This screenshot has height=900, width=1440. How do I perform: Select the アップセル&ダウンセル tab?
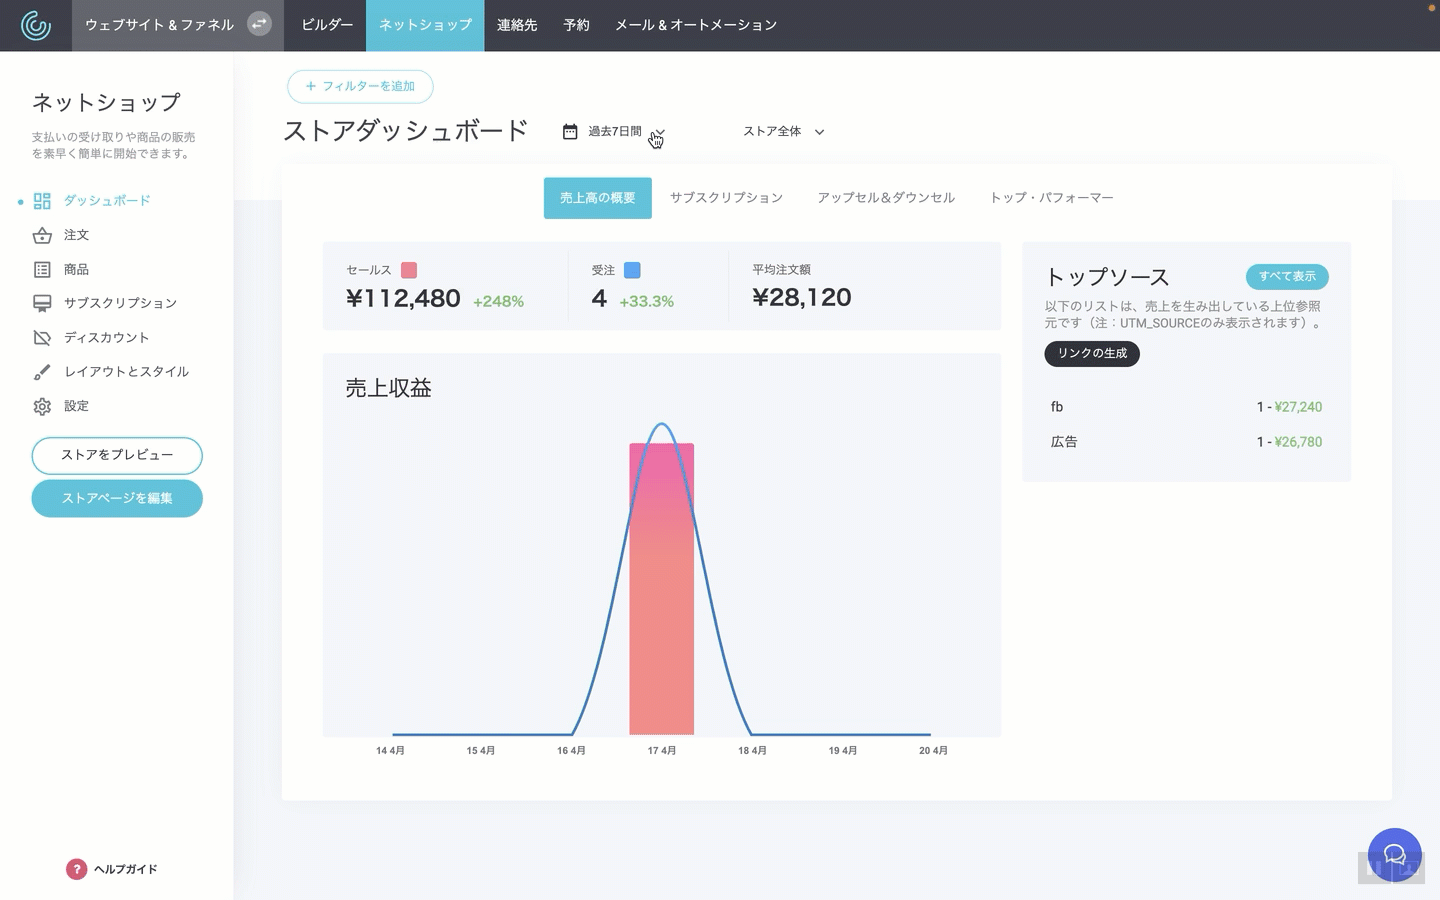[885, 198]
